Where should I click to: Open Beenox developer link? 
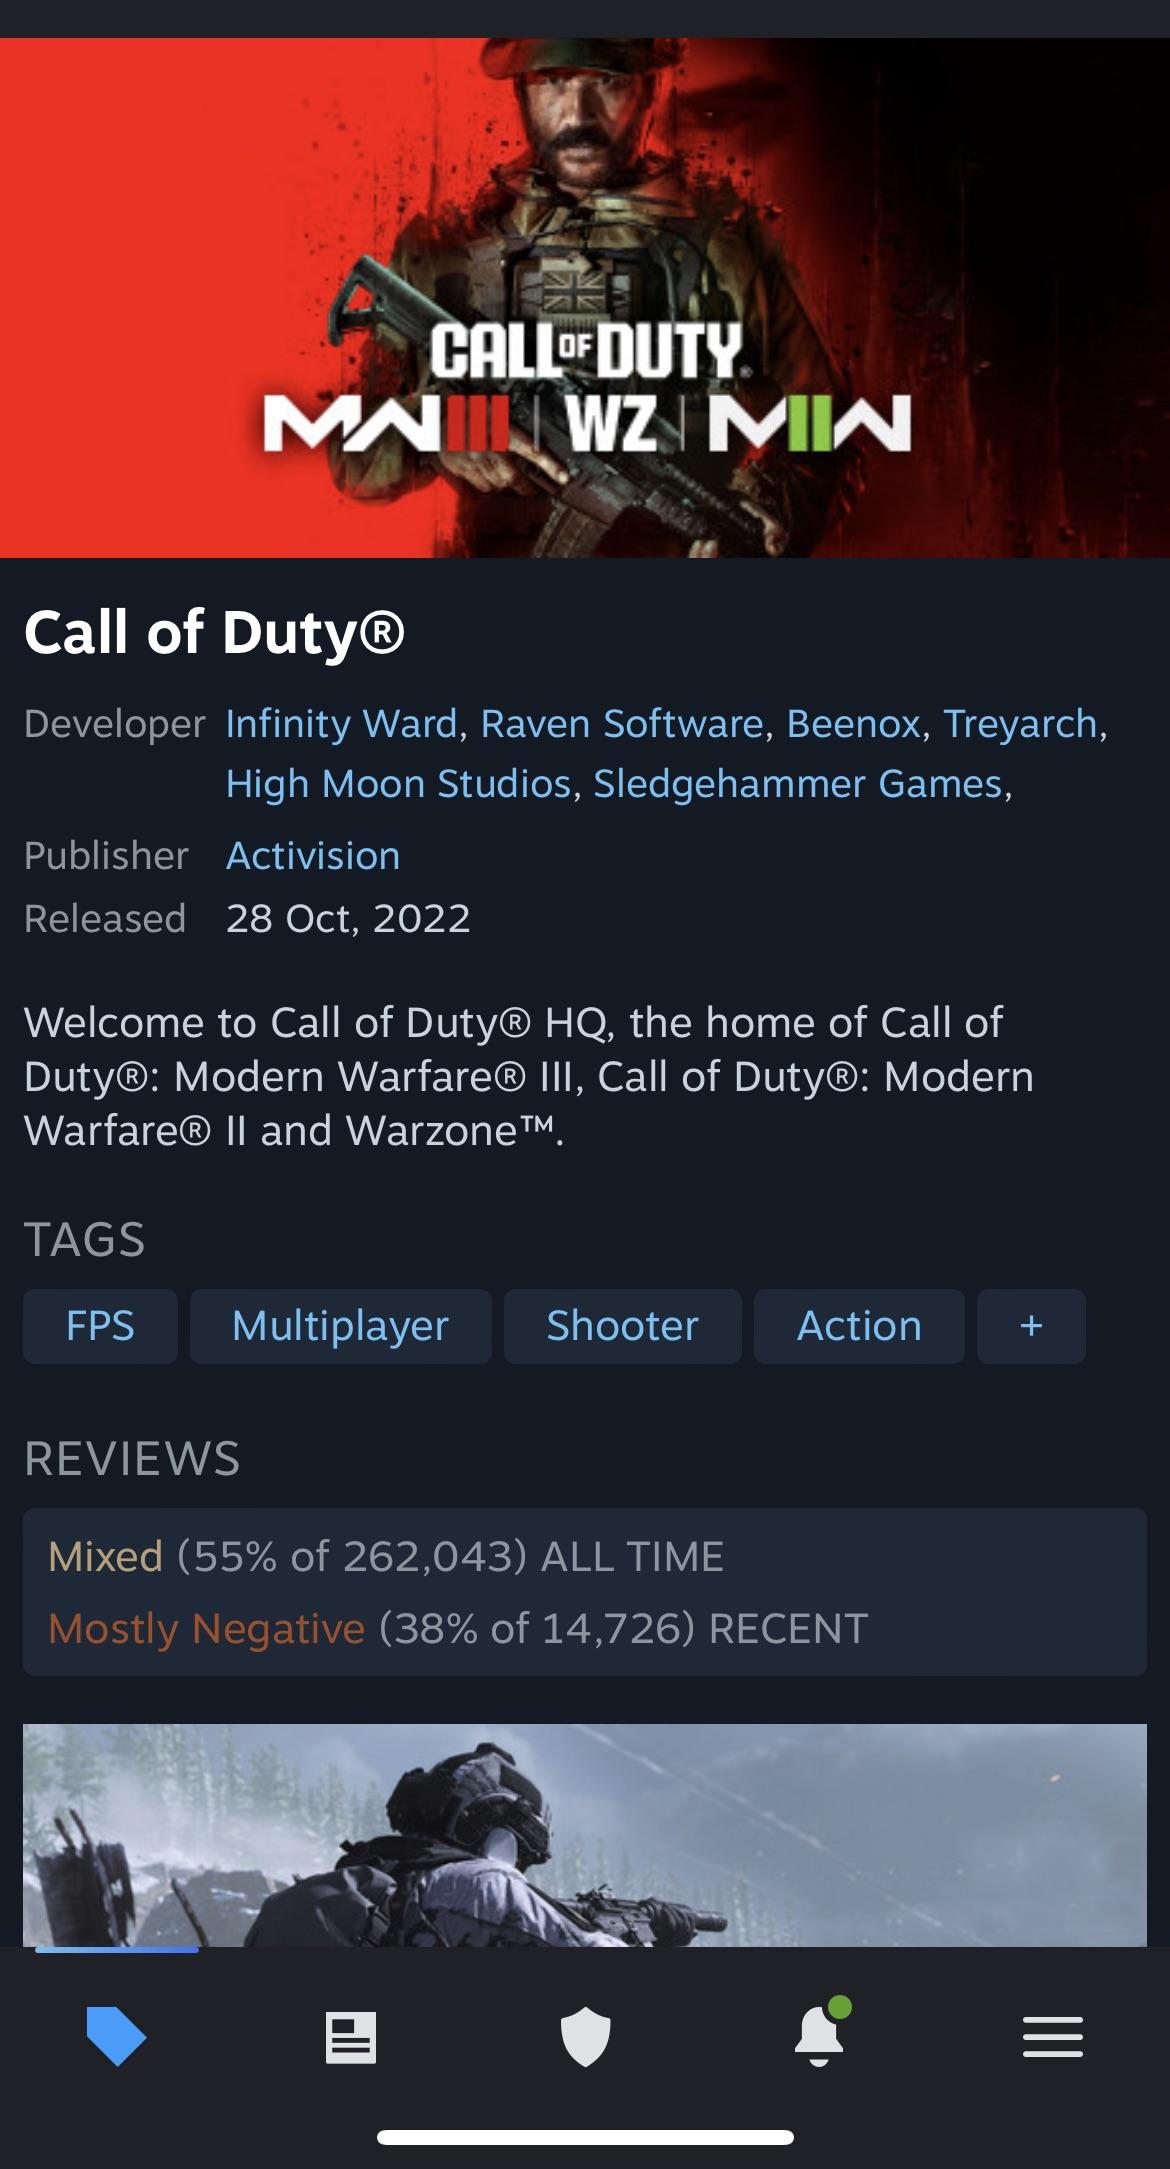(853, 724)
